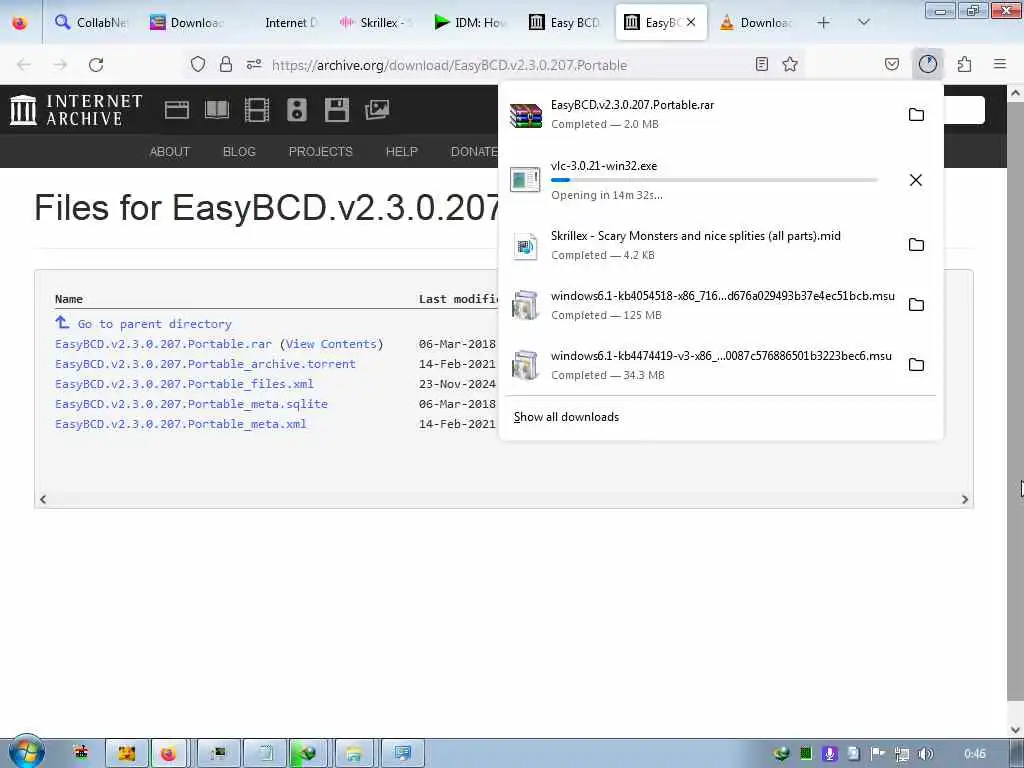Switch to the VLC Download tab
This screenshot has width=1024, height=768.
[756, 22]
